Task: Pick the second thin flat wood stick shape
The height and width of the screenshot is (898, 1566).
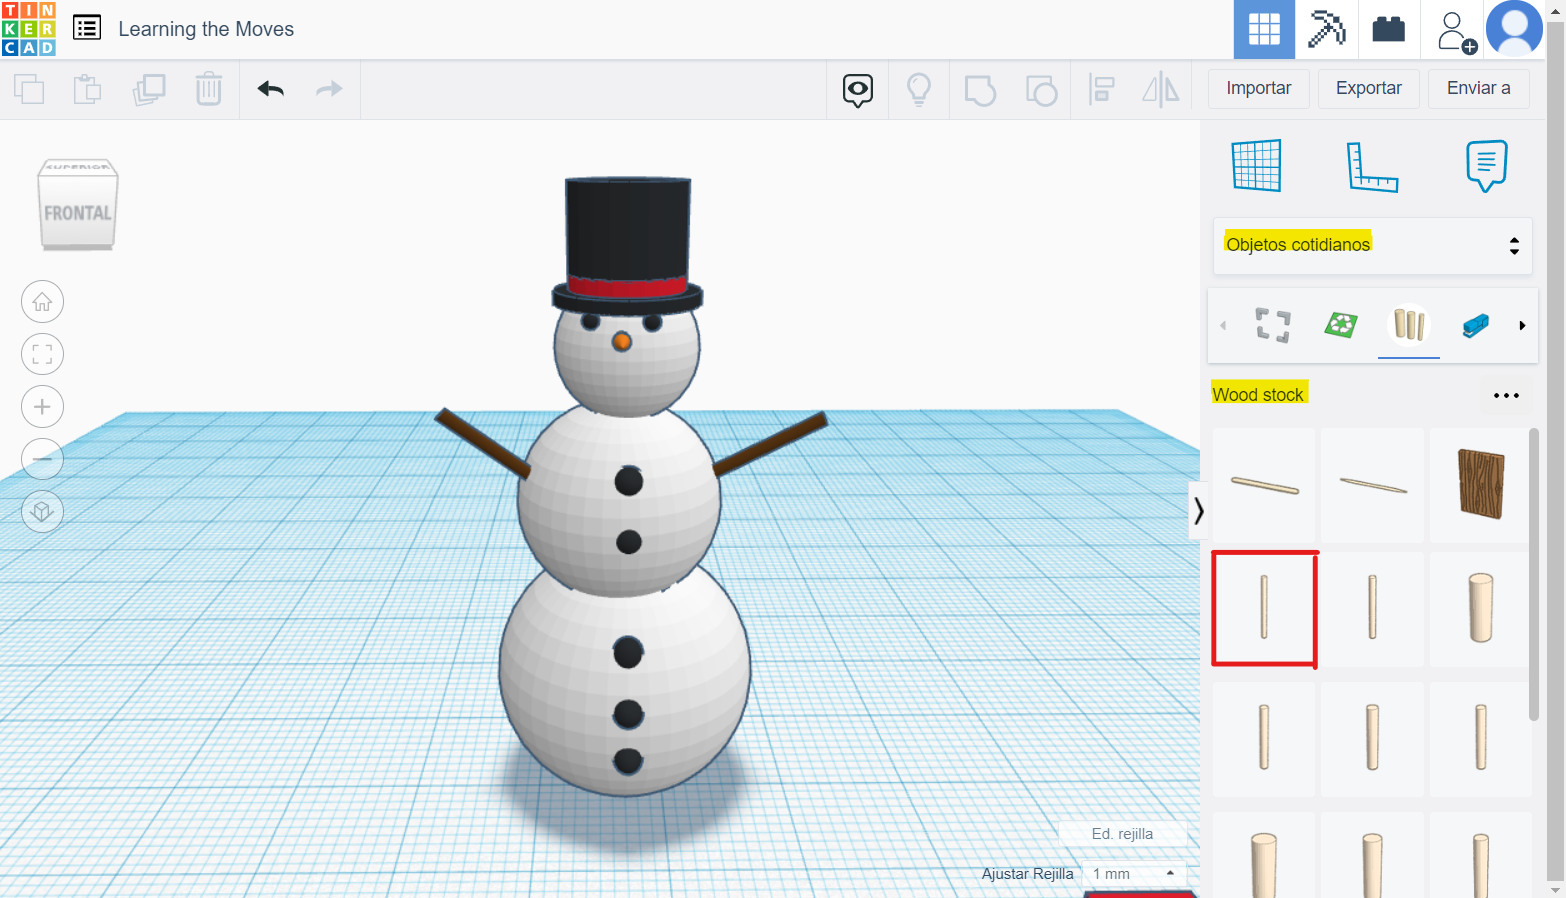Action: [x=1372, y=486]
